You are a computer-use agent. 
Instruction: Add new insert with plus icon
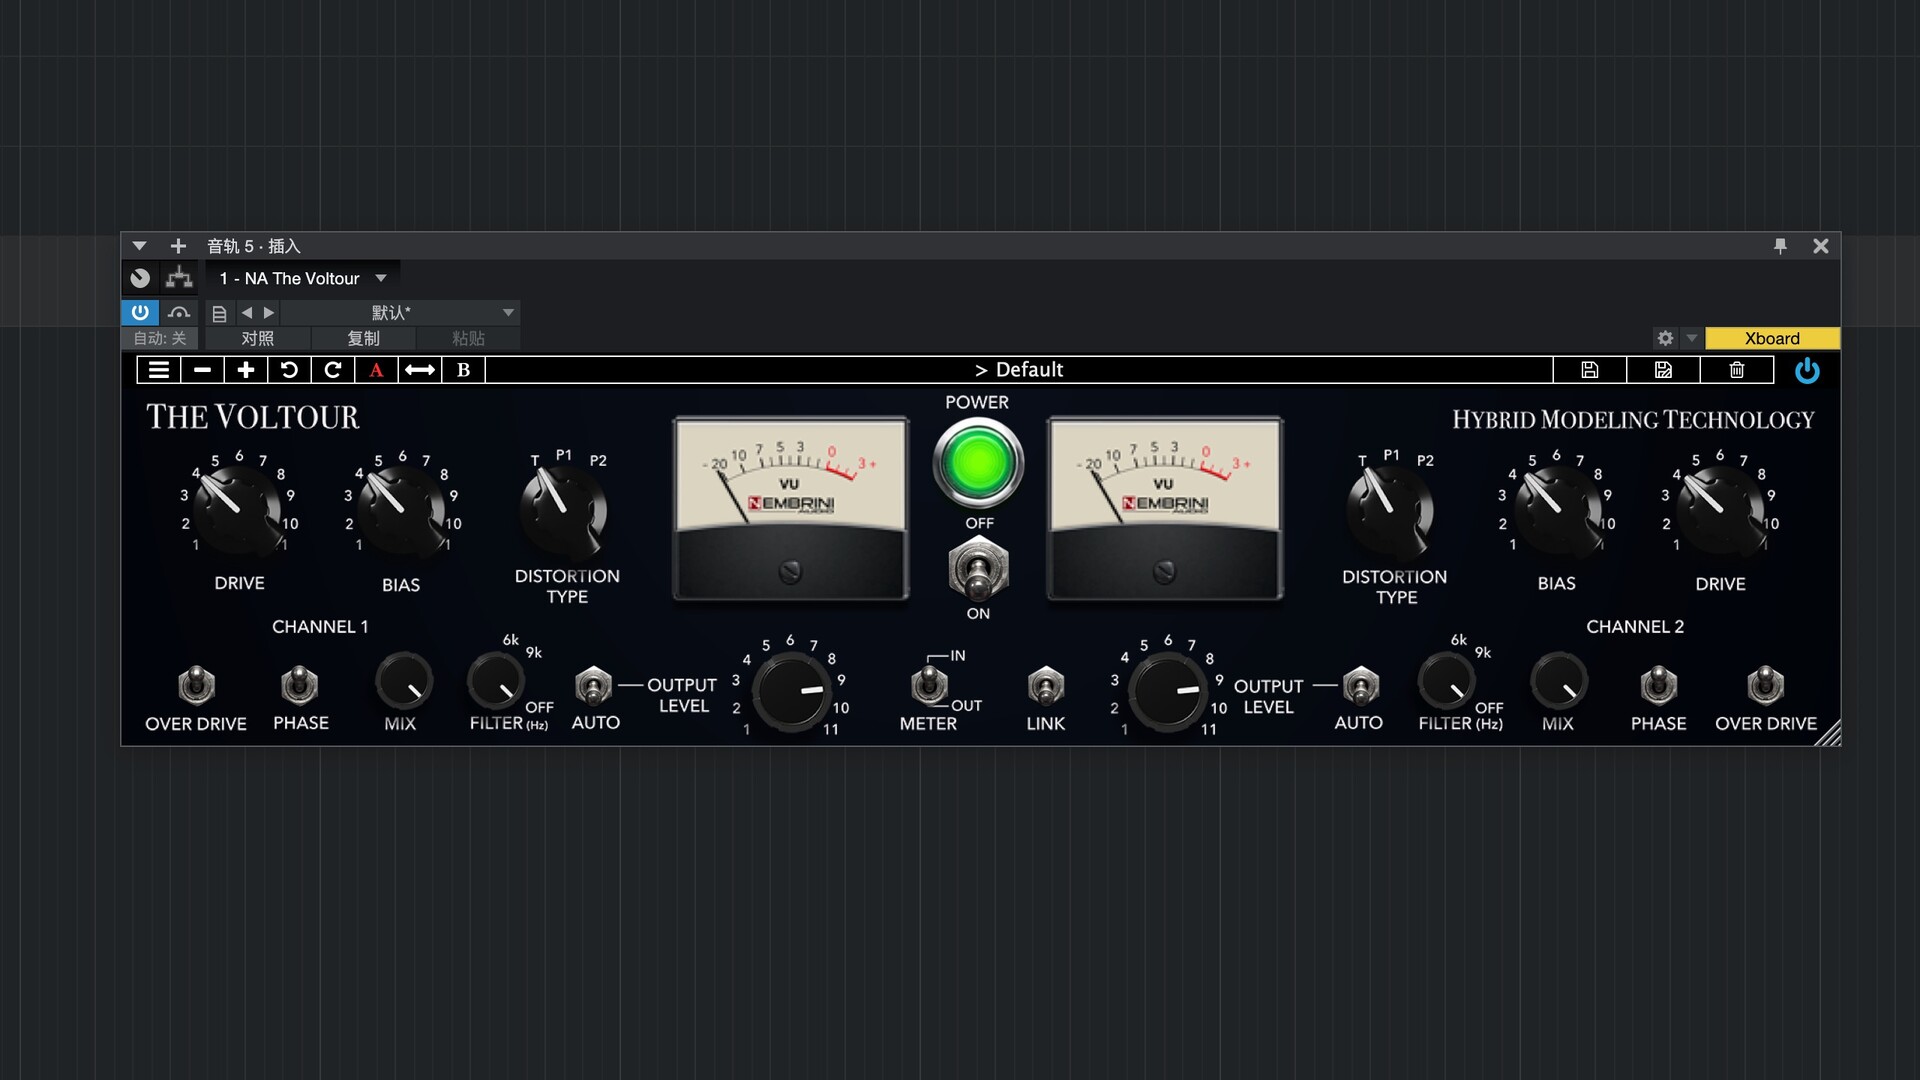[178, 246]
